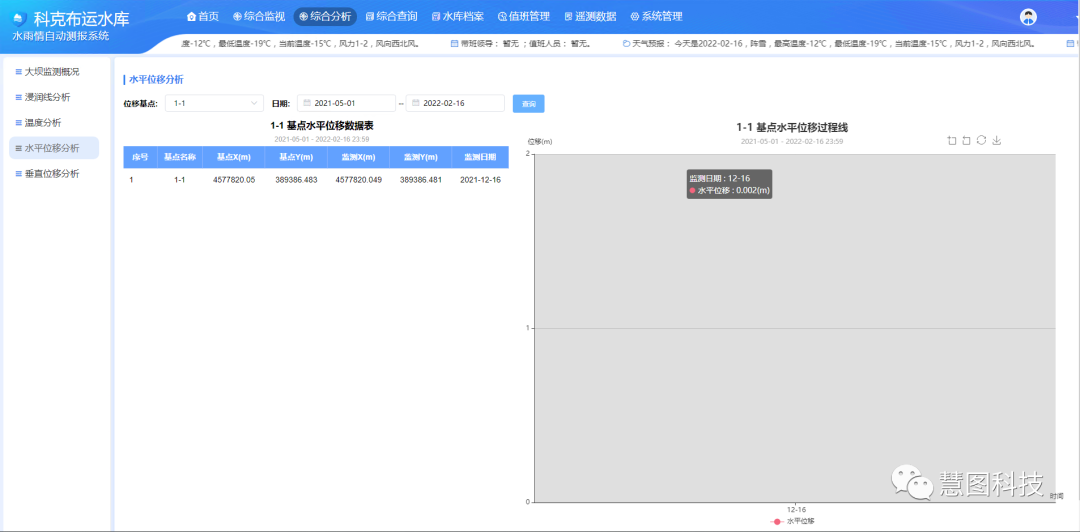Go to 首页 in top navigation
The width and height of the screenshot is (1080, 532).
(x=203, y=17)
